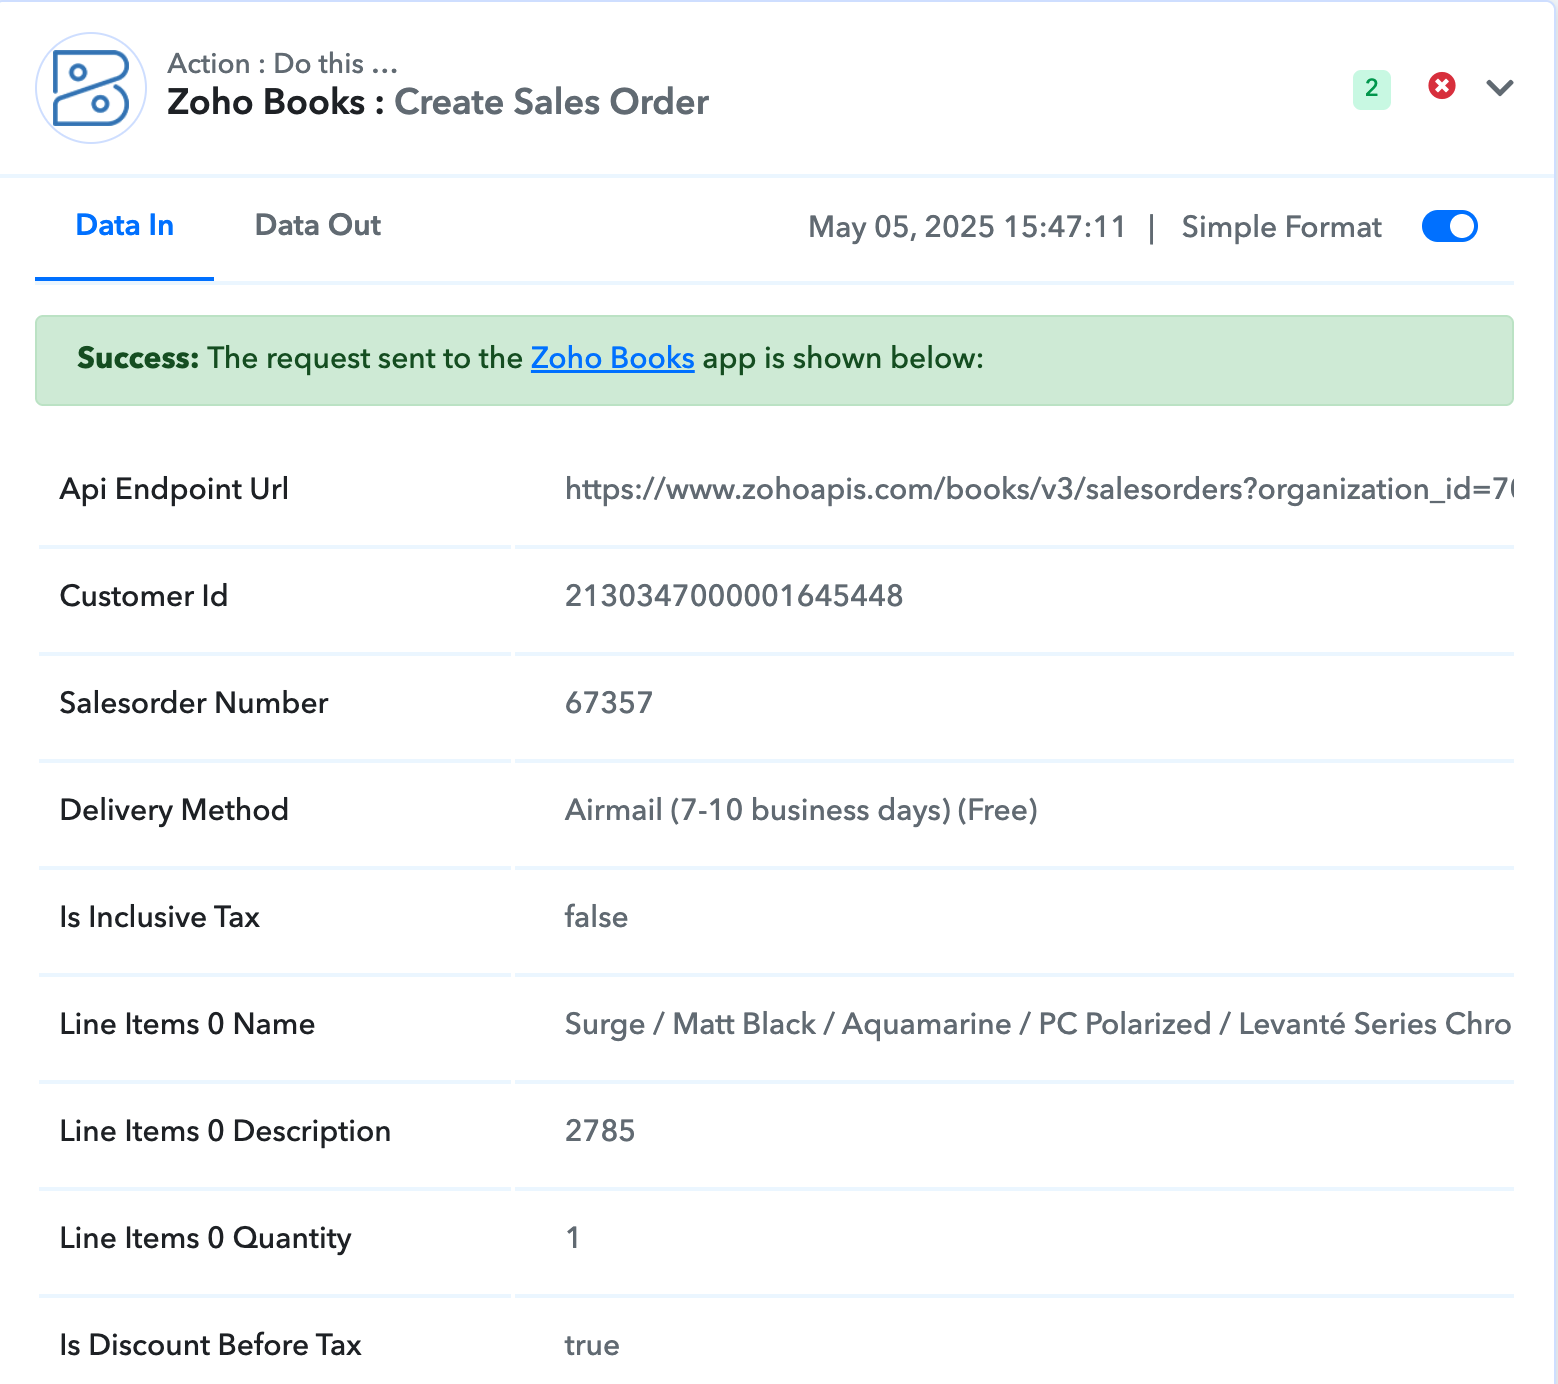Viewport: 1558px width, 1384px height.
Task: Click the Api Endpoint Url label
Action: coord(174,489)
